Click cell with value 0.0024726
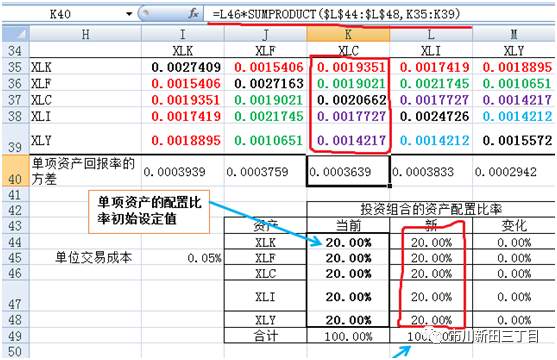Screen dimensions: 557x360 (x=431, y=116)
